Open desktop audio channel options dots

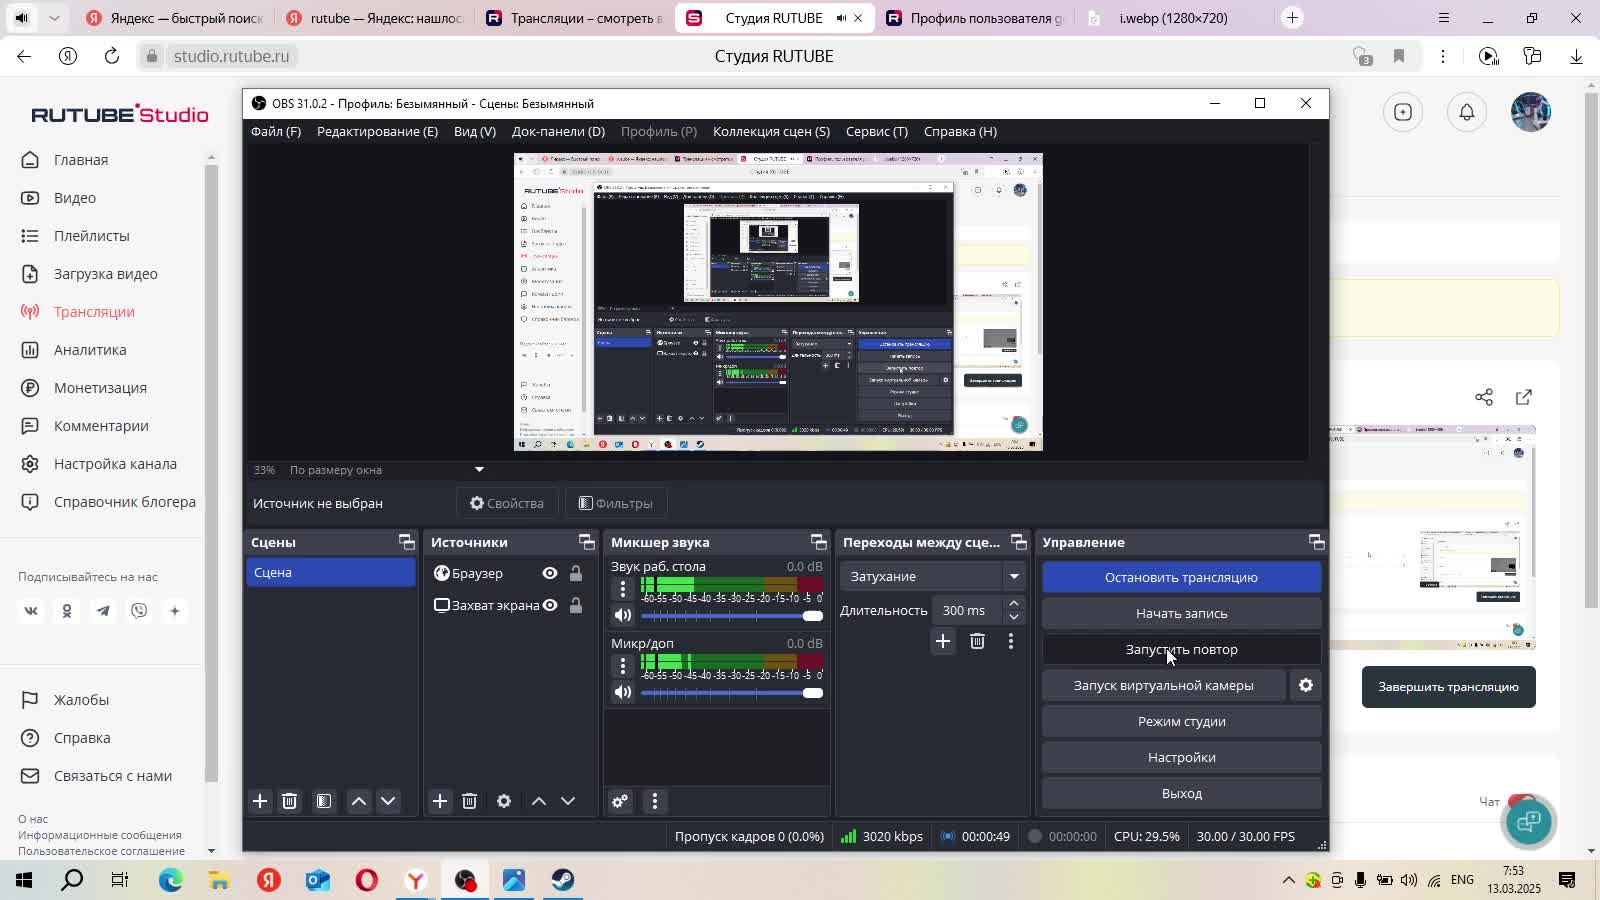point(623,589)
